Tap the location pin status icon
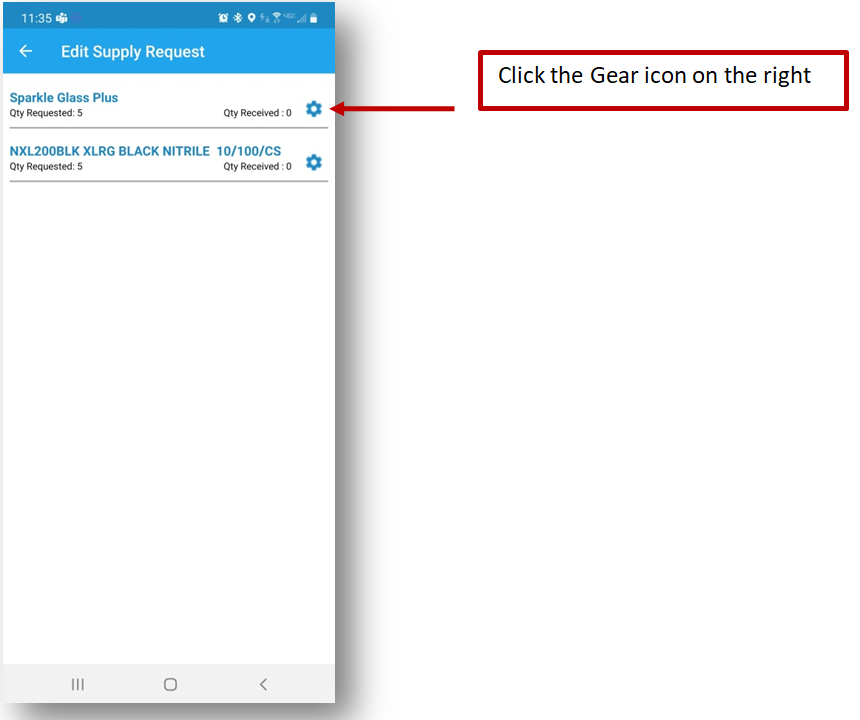The height and width of the screenshot is (720, 860). 251,18
